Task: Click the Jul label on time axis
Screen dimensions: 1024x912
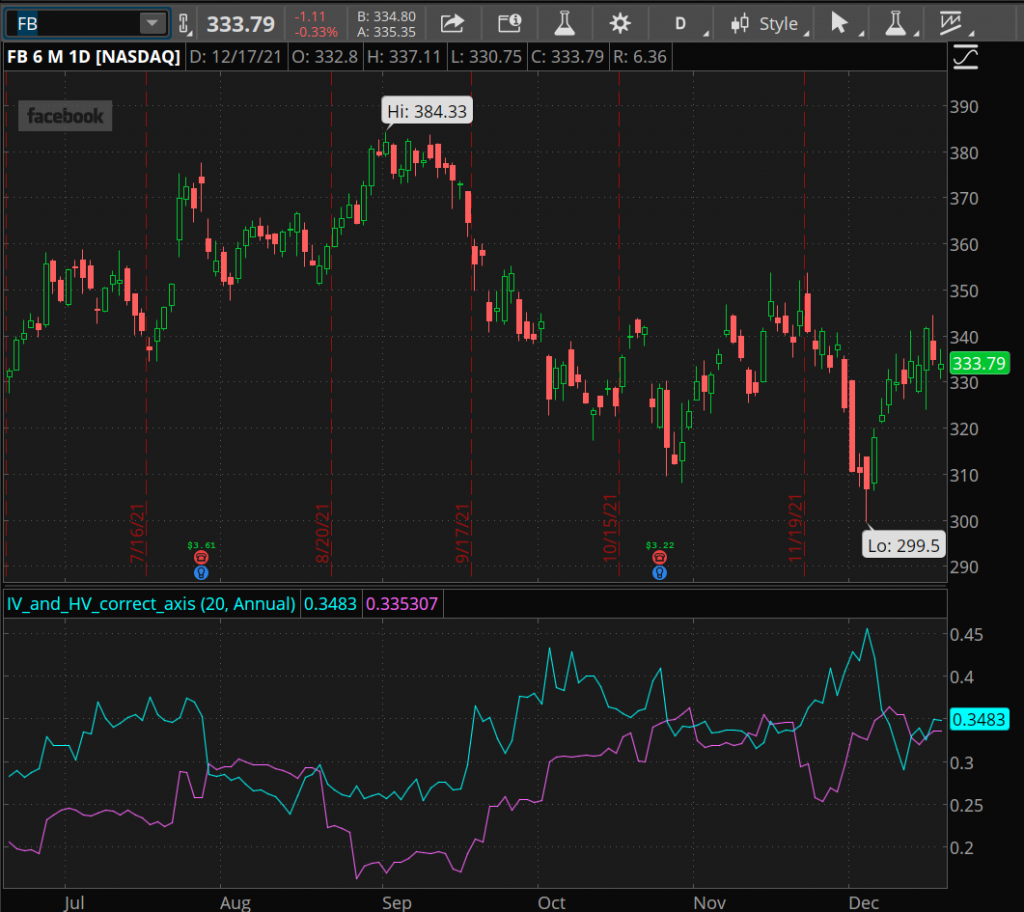Action: click(x=74, y=902)
